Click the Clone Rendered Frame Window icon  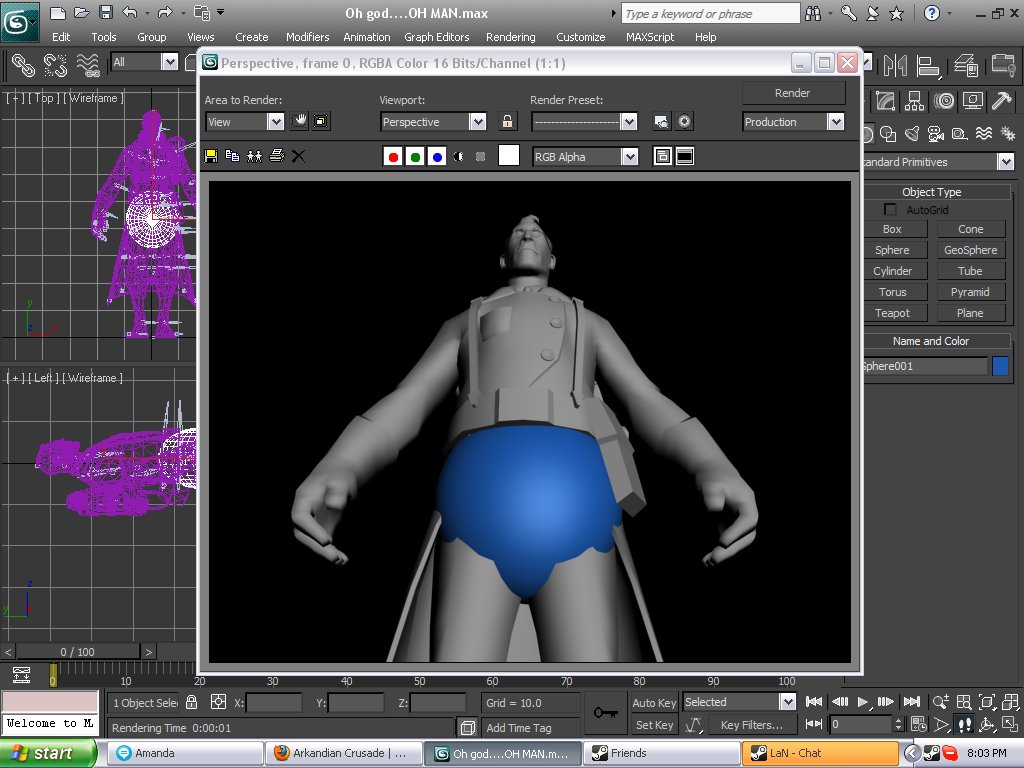[x=253, y=156]
